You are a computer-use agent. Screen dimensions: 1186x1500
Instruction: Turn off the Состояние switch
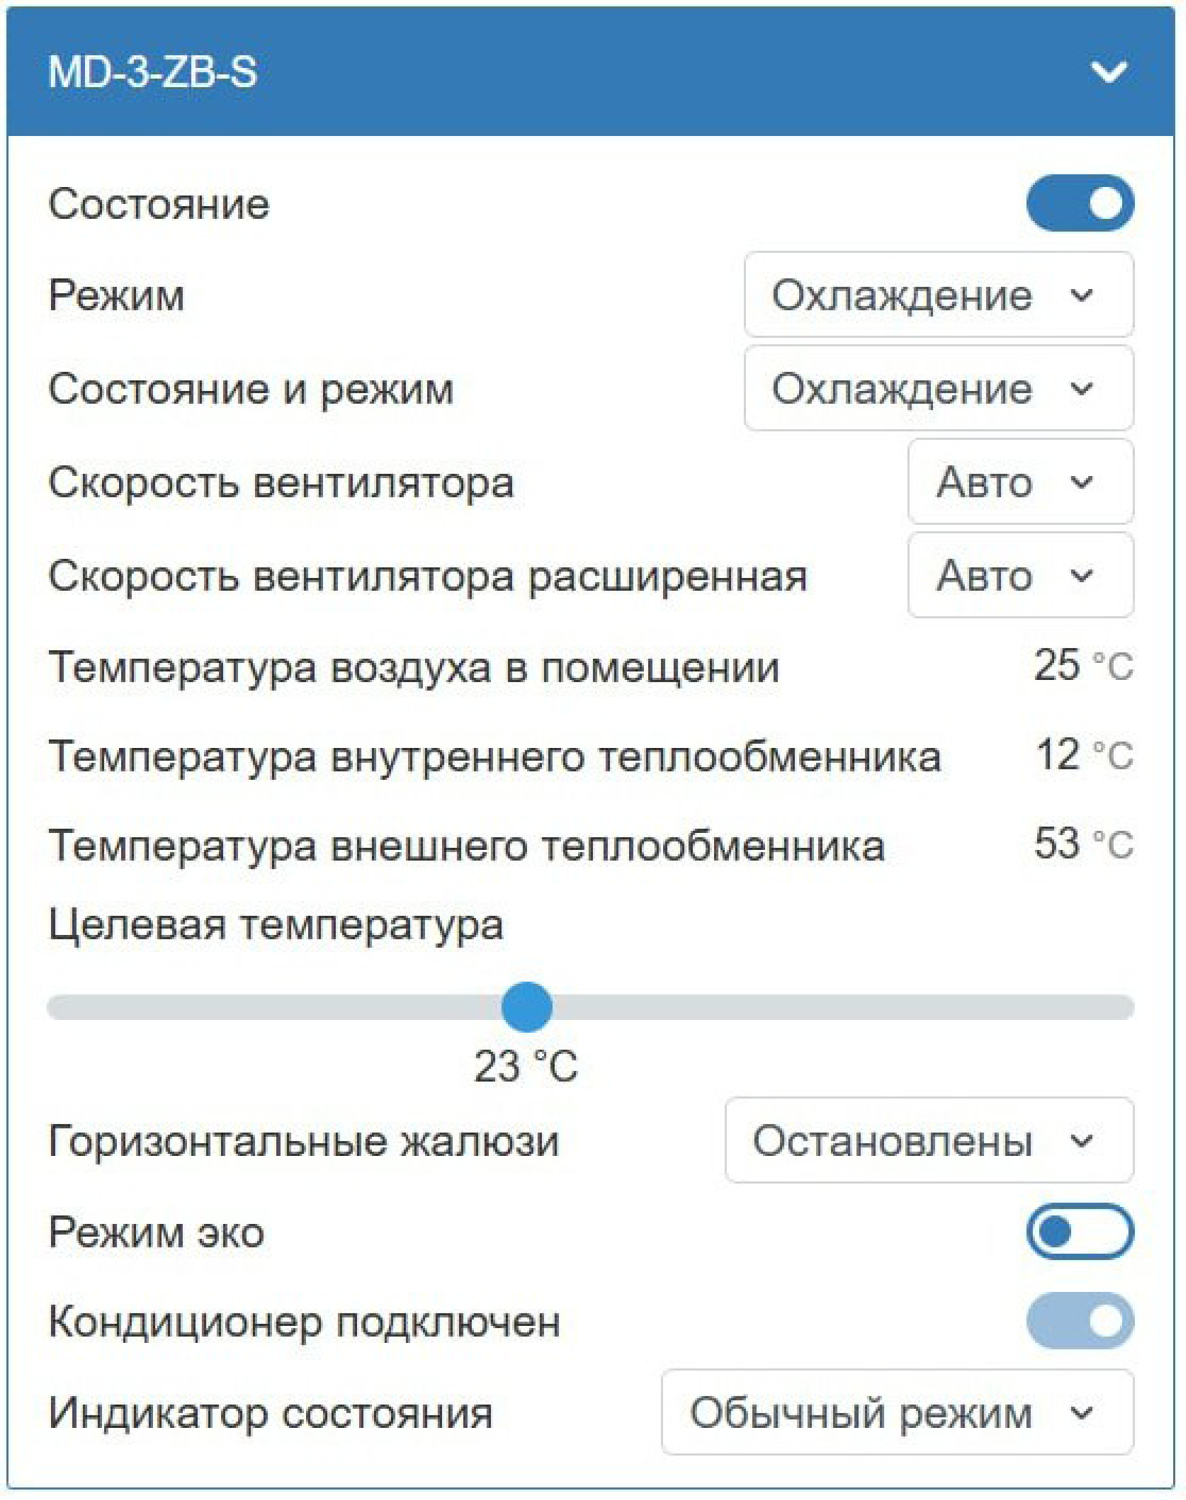pyautogui.click(x=1081, y=204)
